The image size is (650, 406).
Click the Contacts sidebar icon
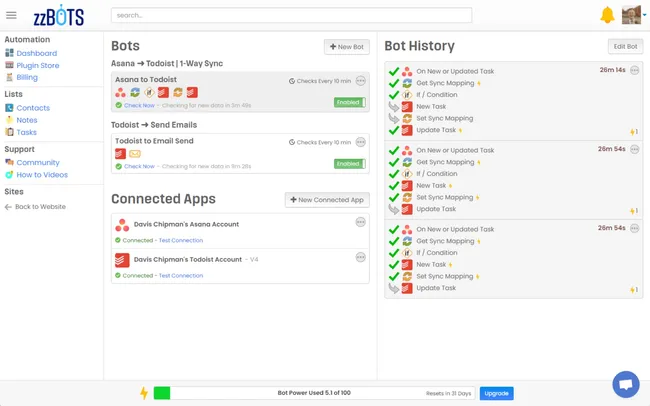pyautogui.click(x=9, y=108)
